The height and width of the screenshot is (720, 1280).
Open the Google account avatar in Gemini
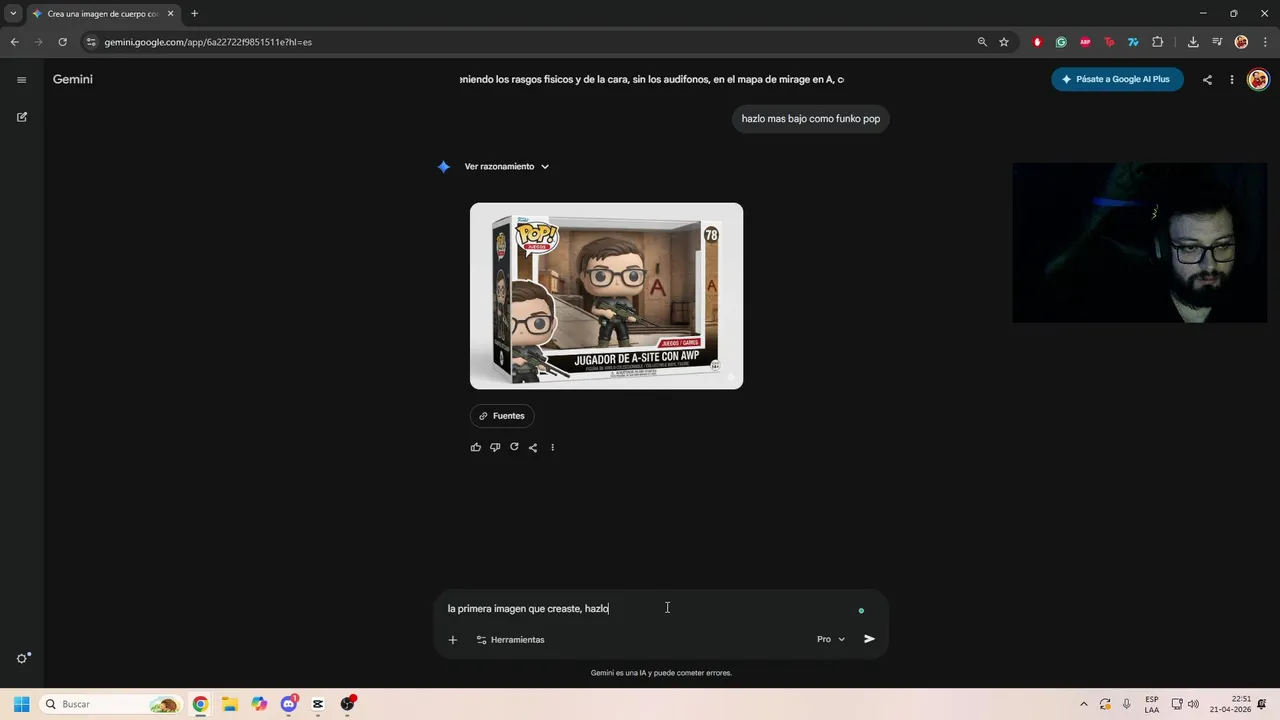point(1258,79)
